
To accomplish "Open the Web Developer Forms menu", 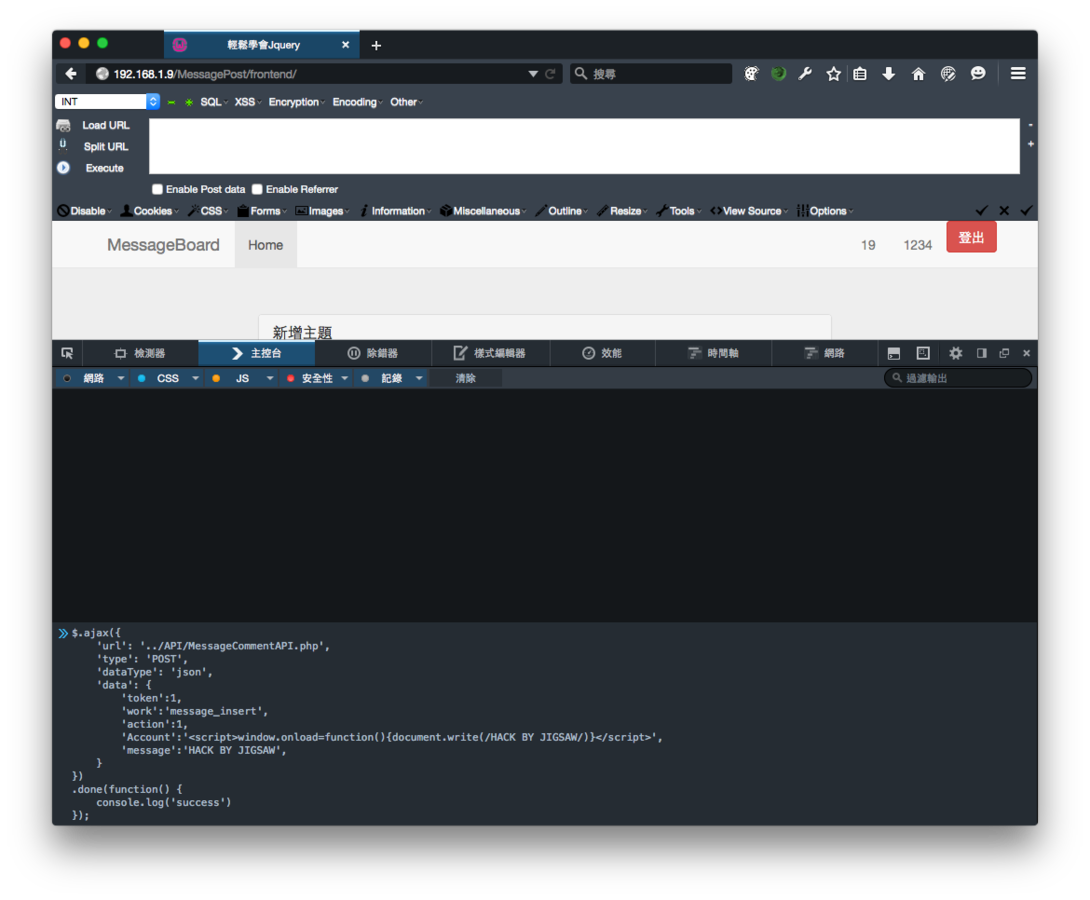I will tap(262, 211).
